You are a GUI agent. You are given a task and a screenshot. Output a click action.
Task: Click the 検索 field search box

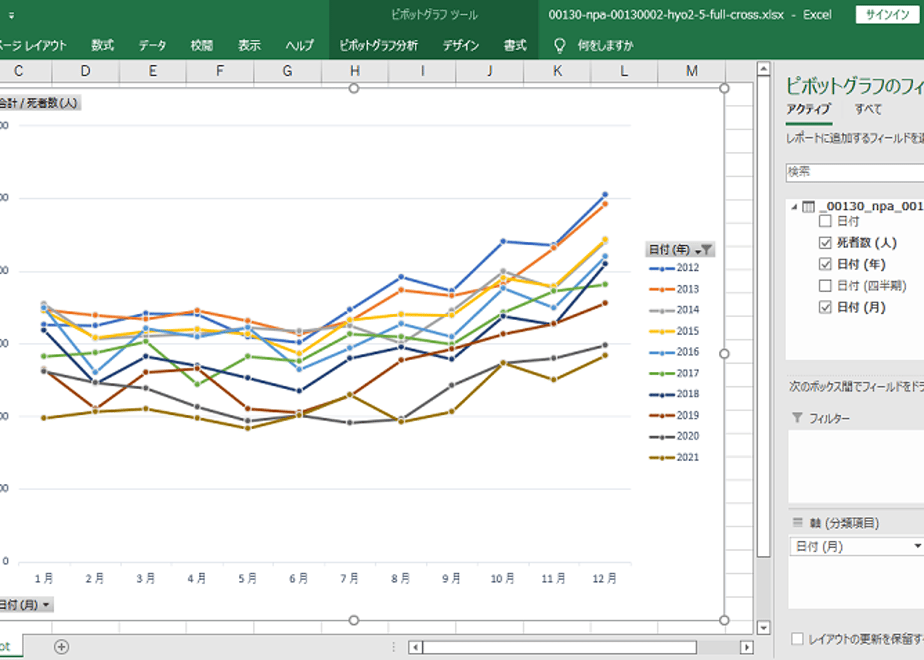point(854,172)
